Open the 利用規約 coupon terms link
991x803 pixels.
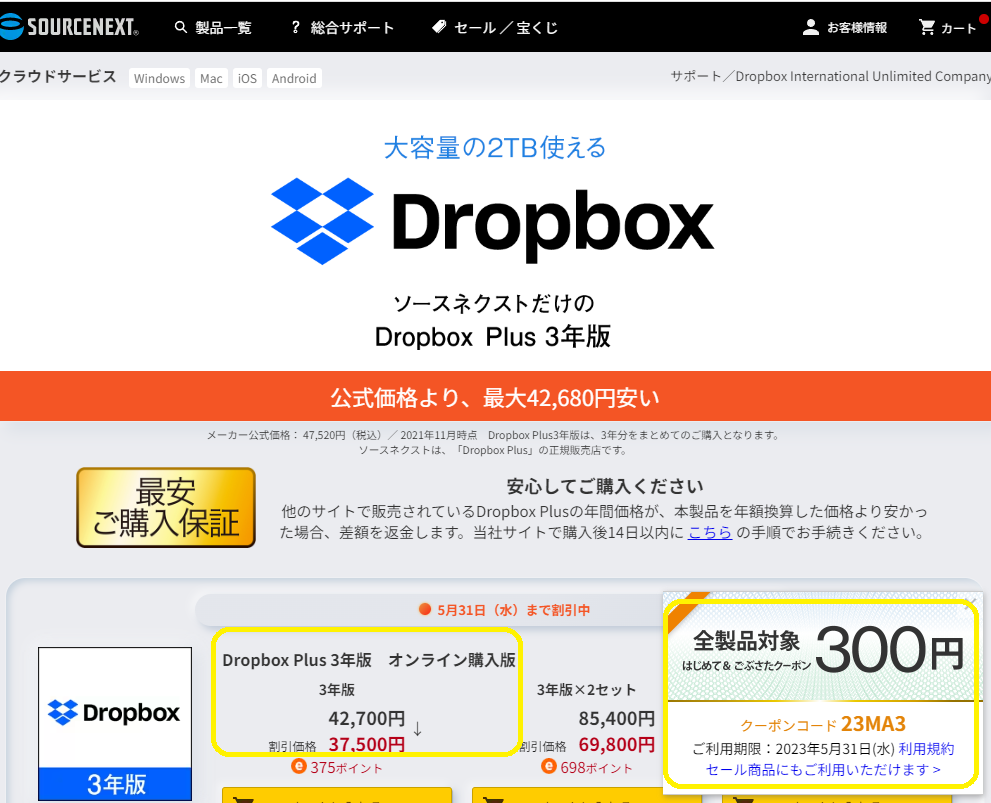click(x=927, y=749)
